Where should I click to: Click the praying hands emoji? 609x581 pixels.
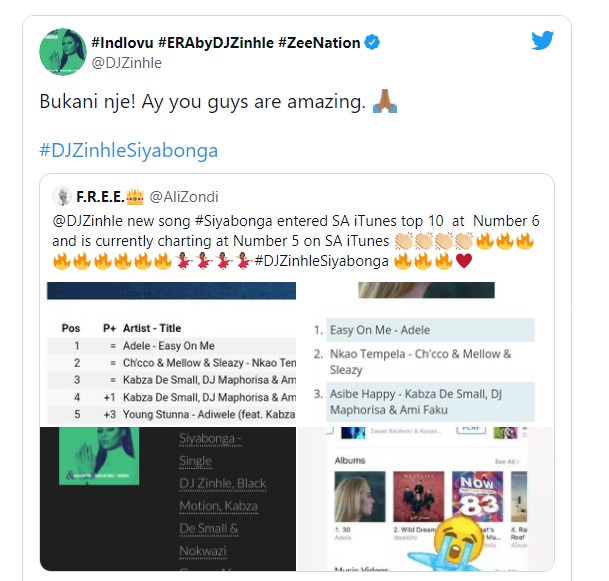tap(385, 101)
